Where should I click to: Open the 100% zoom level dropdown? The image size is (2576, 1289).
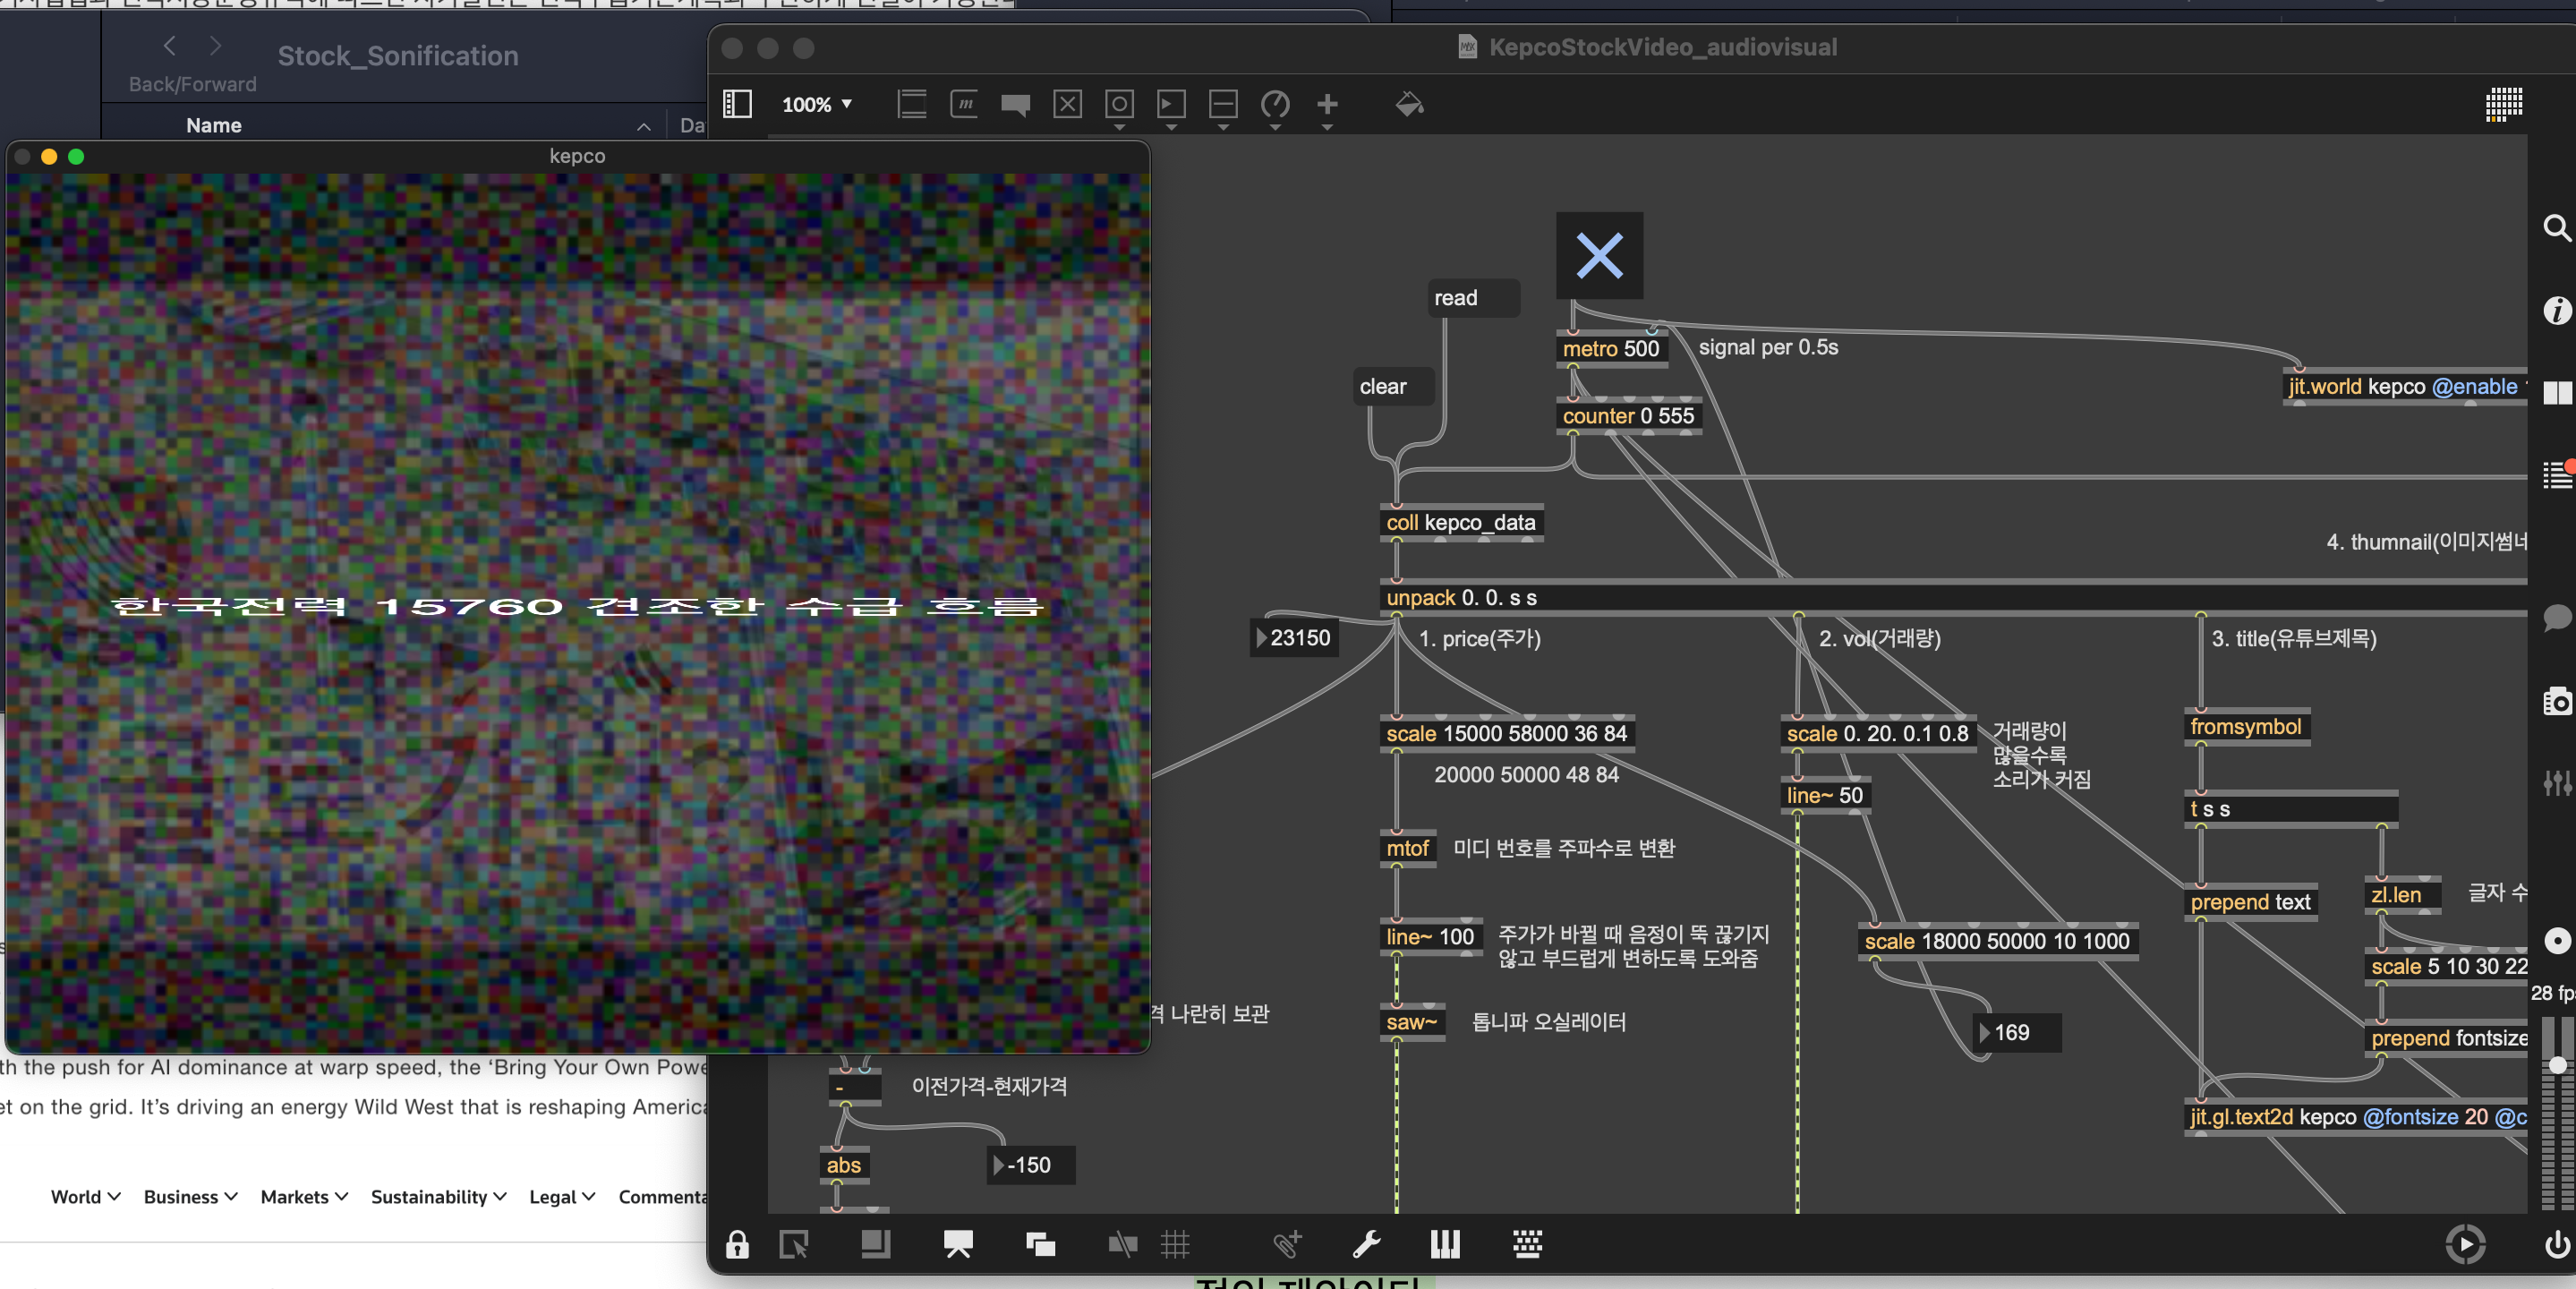(x=817, y=105)
